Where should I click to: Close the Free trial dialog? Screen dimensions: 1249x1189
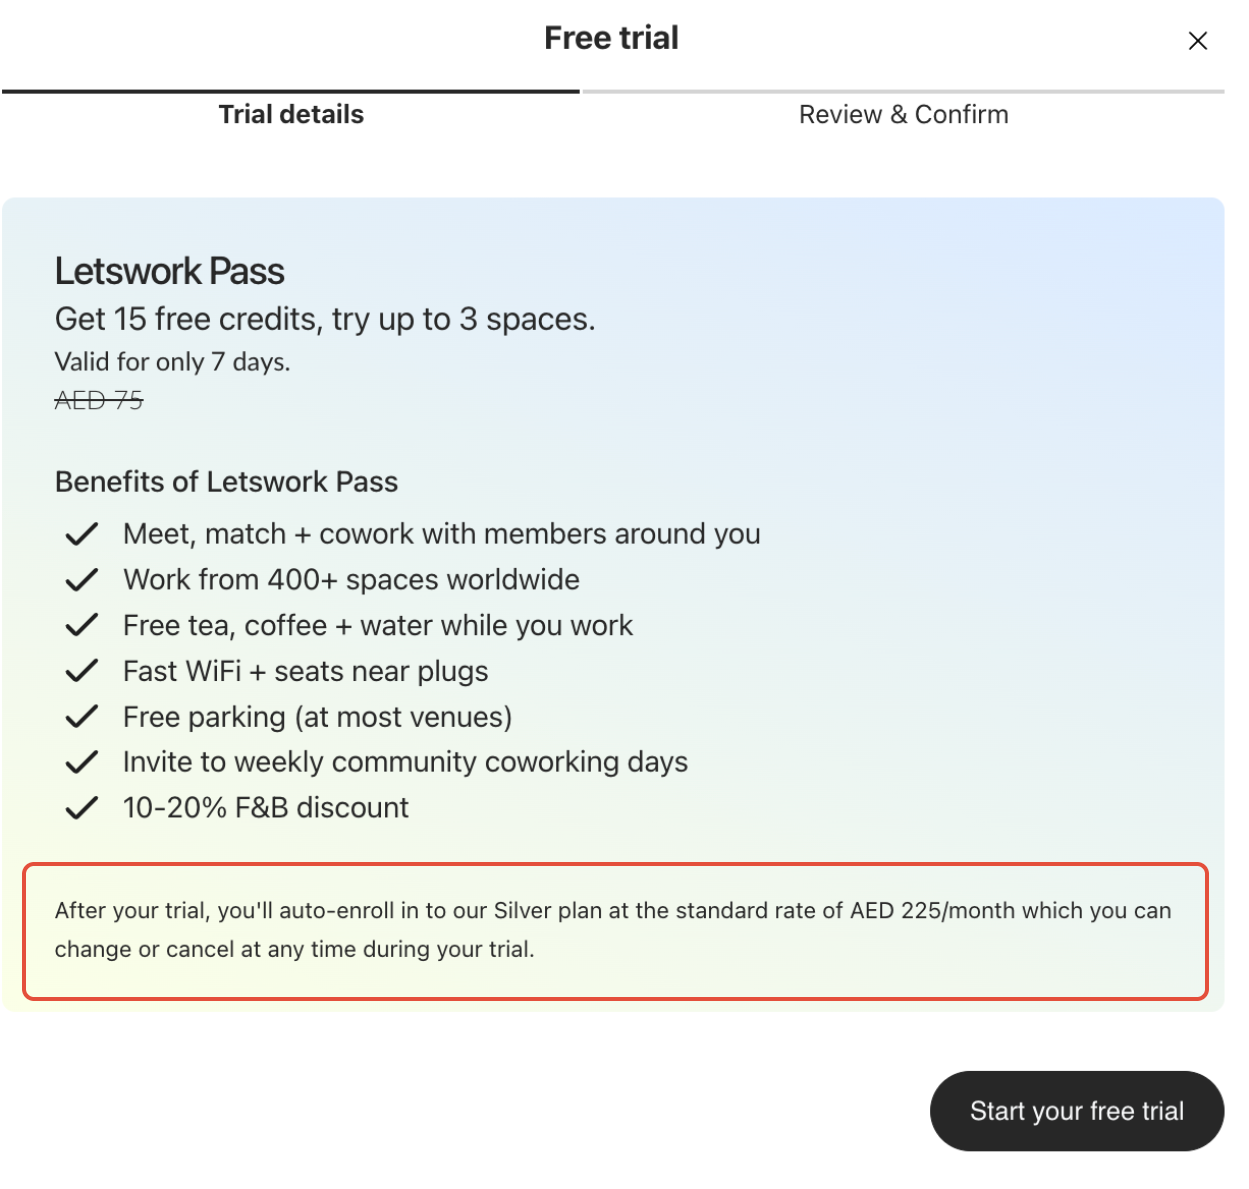1197,41
